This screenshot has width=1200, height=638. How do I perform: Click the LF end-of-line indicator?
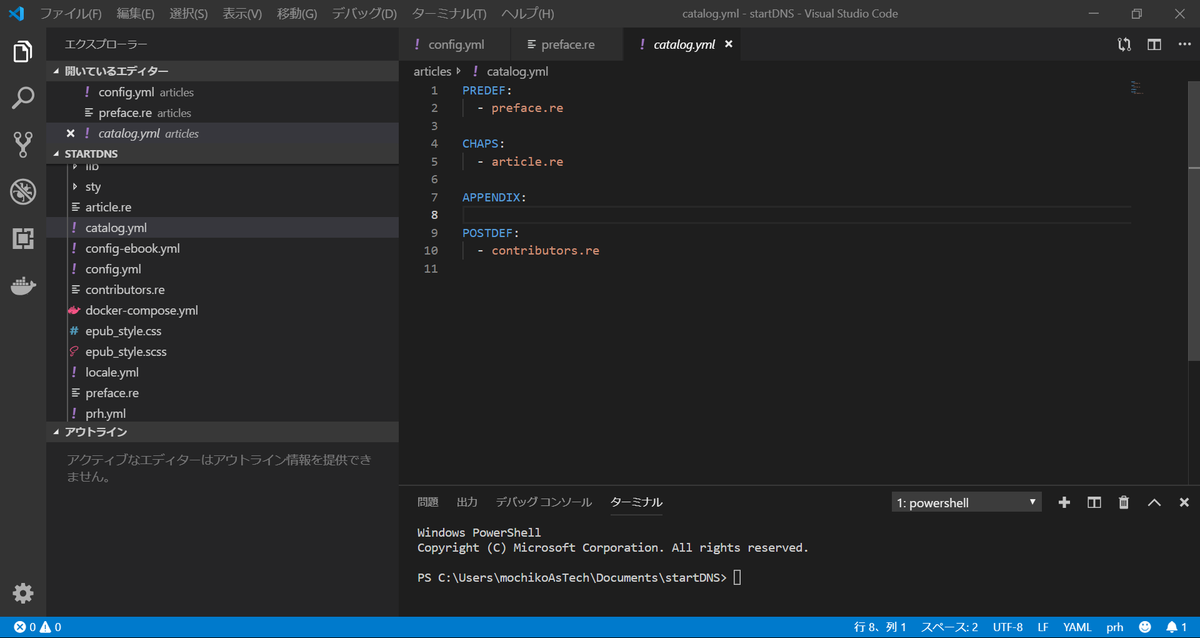[x=1043, y=627]
